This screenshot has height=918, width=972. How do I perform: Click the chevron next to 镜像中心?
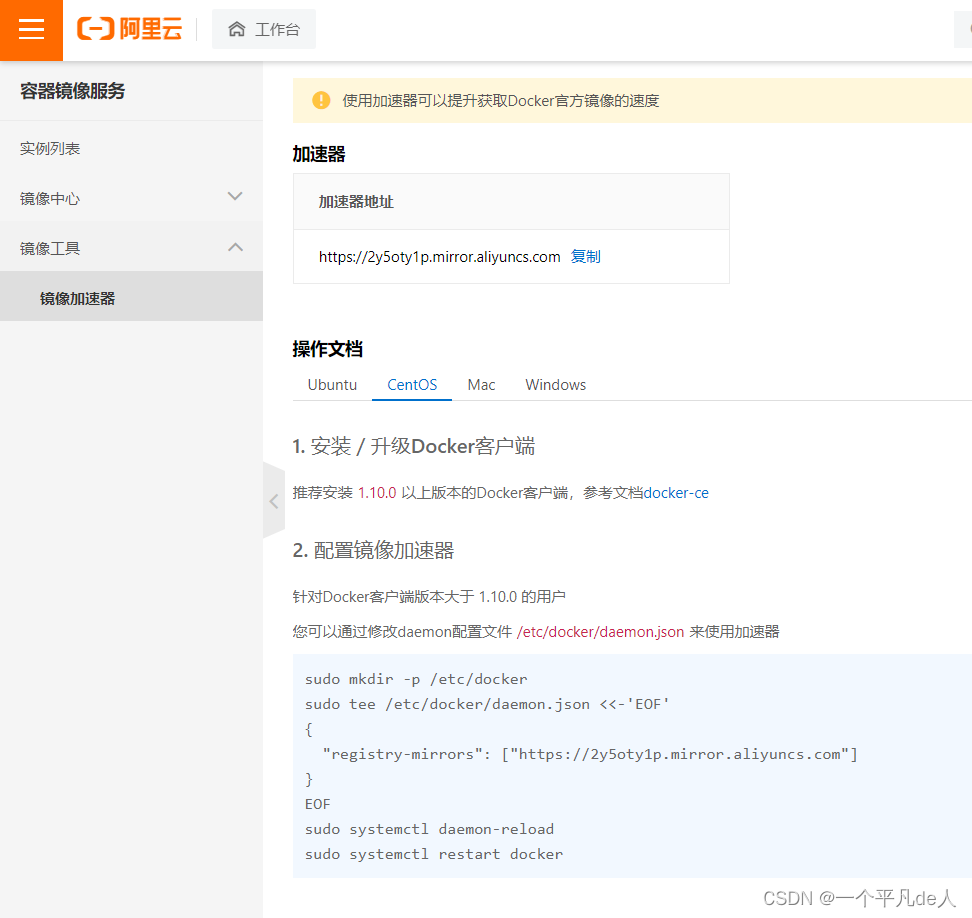tap(235, 197)
